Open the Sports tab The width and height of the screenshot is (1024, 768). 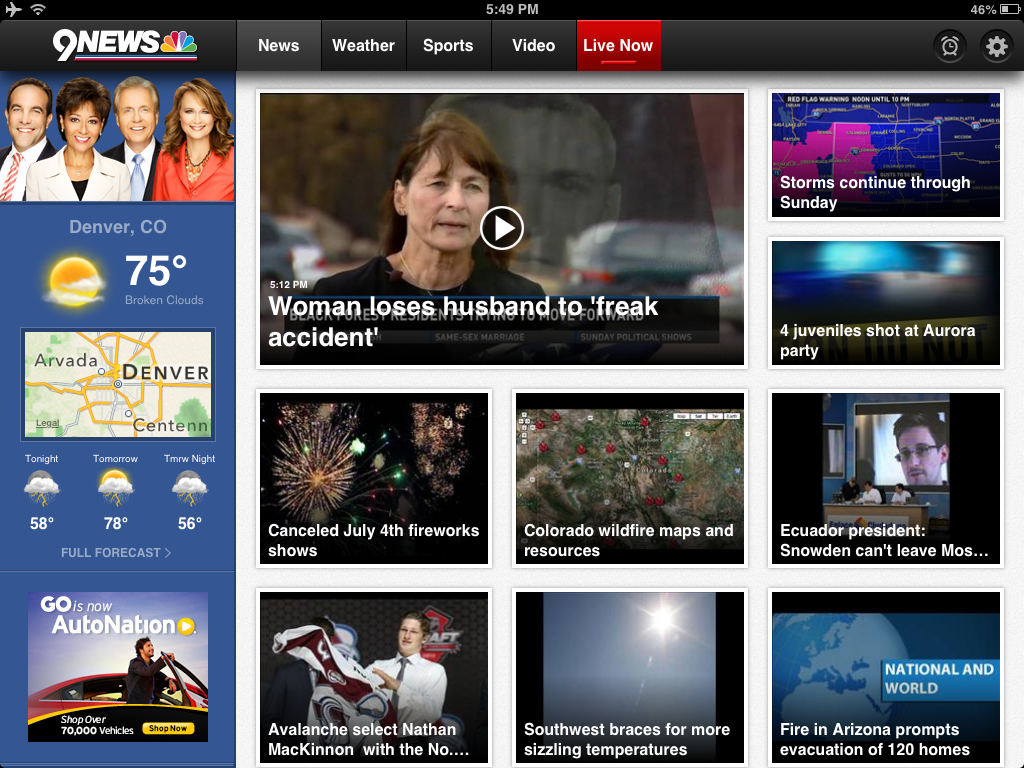448,46
